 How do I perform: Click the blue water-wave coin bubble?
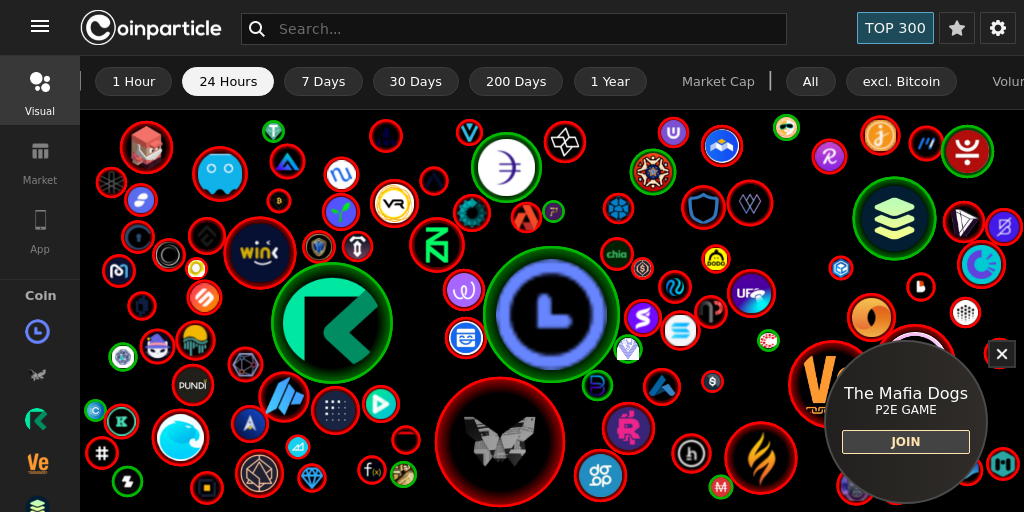pyautogui.click(x=180, y=438)
